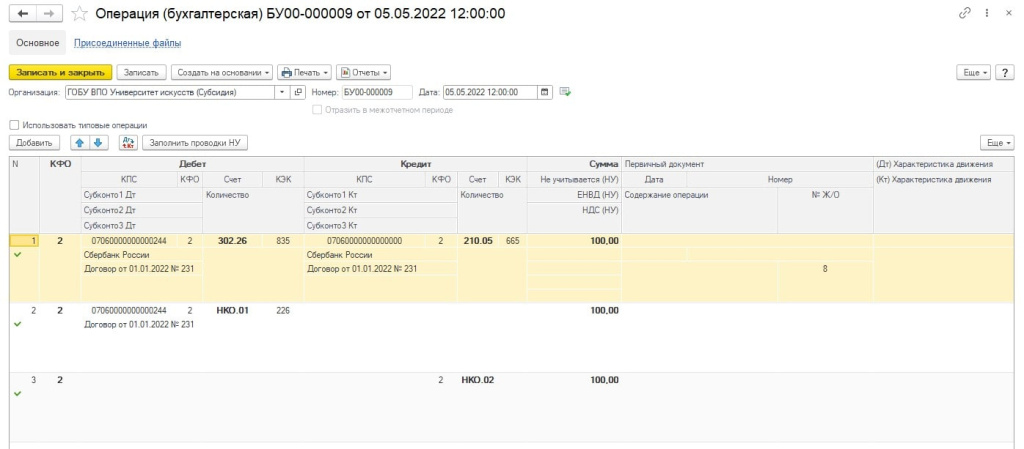Enable 'Использовать типовые операции' checkbox

click(14, 125)
